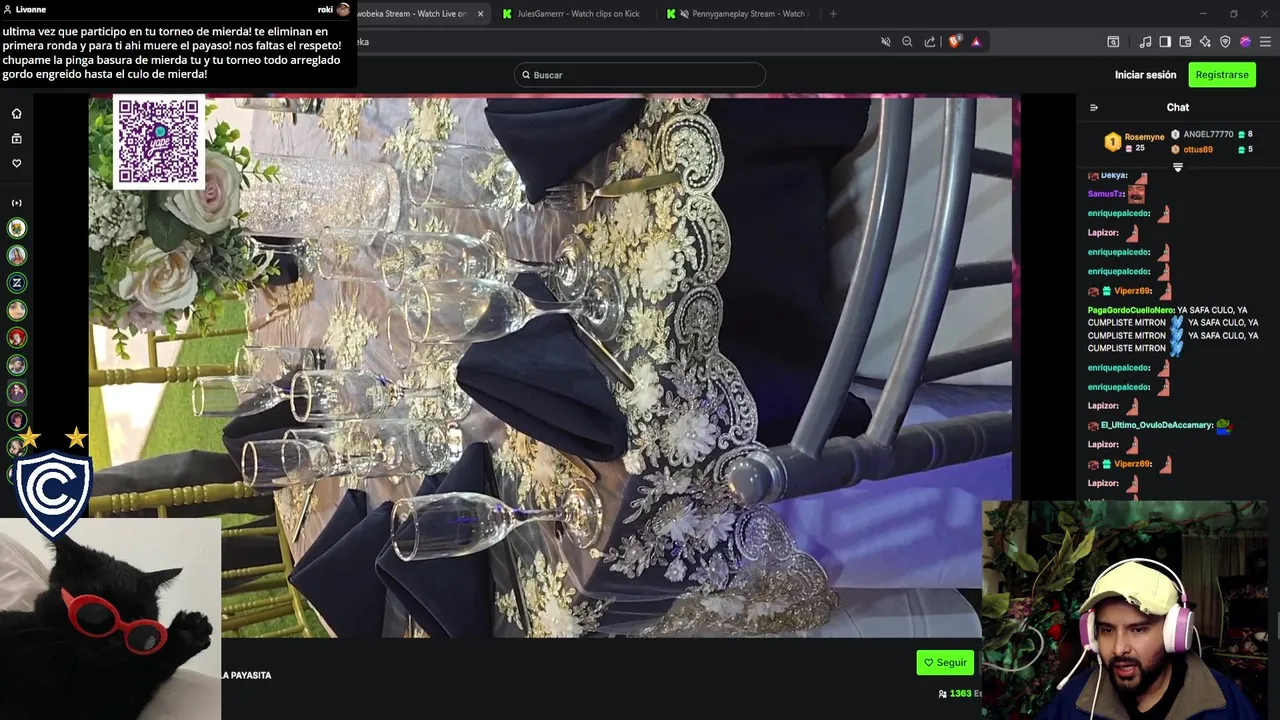The width and height of the screenshot is (1280, 720).
Task: Open Leo AI sparkle icon
Action: [1205, 42]
